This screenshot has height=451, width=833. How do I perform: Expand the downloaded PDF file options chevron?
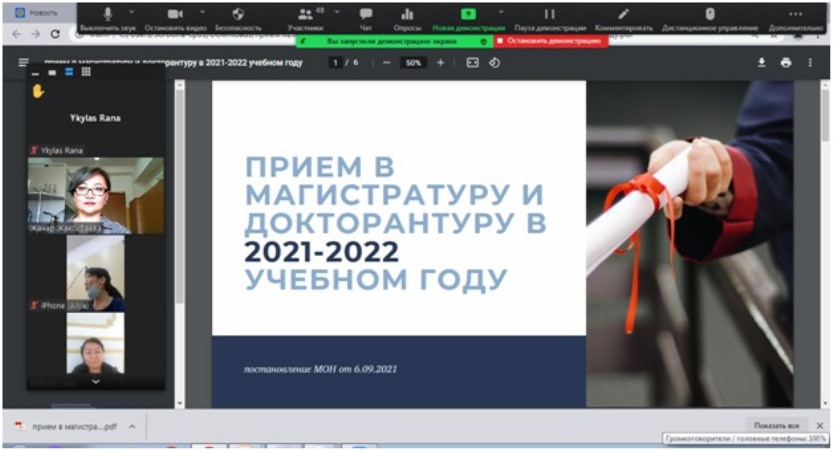tap(132, 425)
